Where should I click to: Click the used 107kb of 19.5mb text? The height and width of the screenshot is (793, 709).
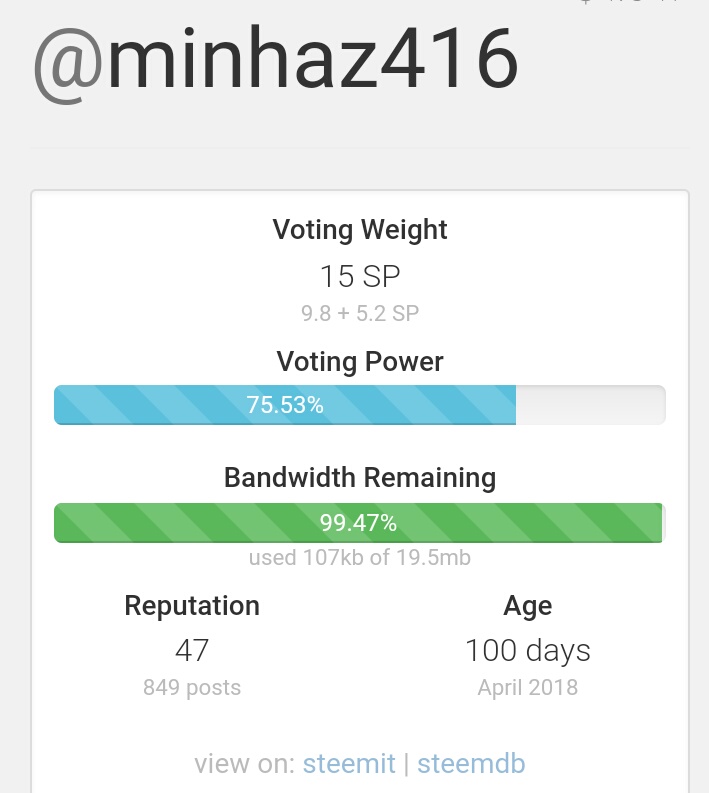click(x=360, y=558)
